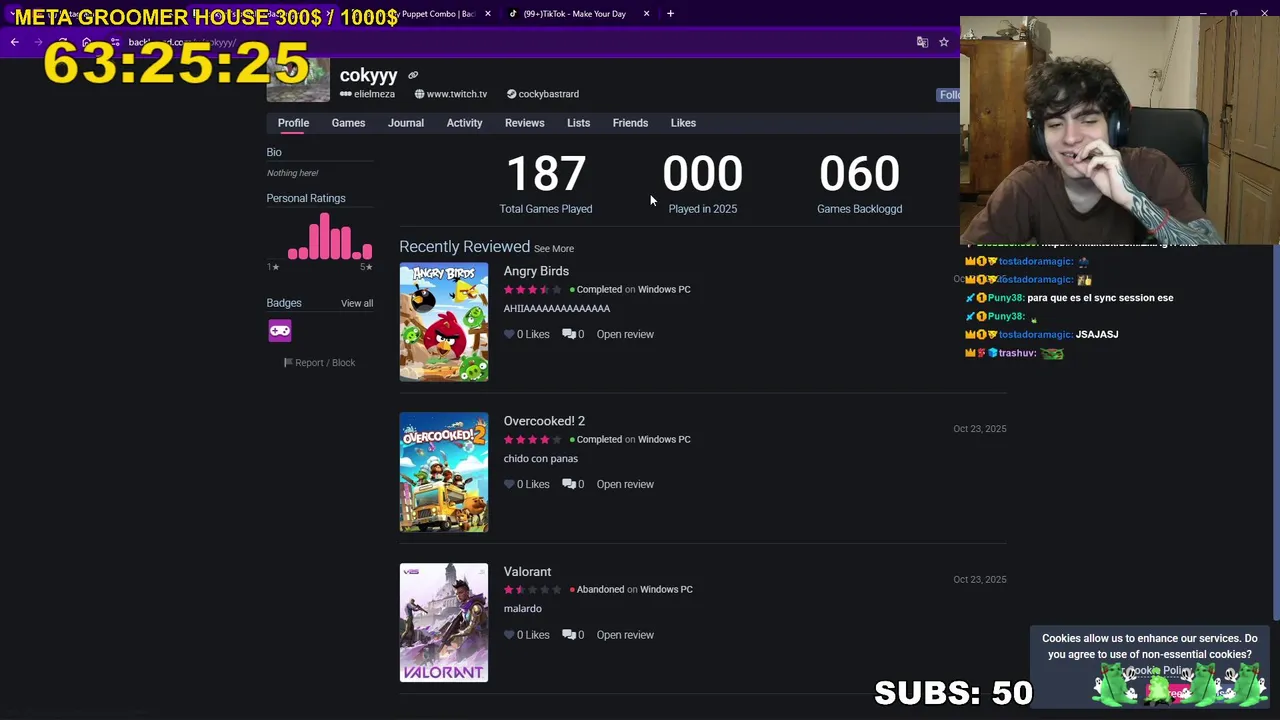Click the 'malardo' review text
This screenshot has height=720, width=1280.
523,609
